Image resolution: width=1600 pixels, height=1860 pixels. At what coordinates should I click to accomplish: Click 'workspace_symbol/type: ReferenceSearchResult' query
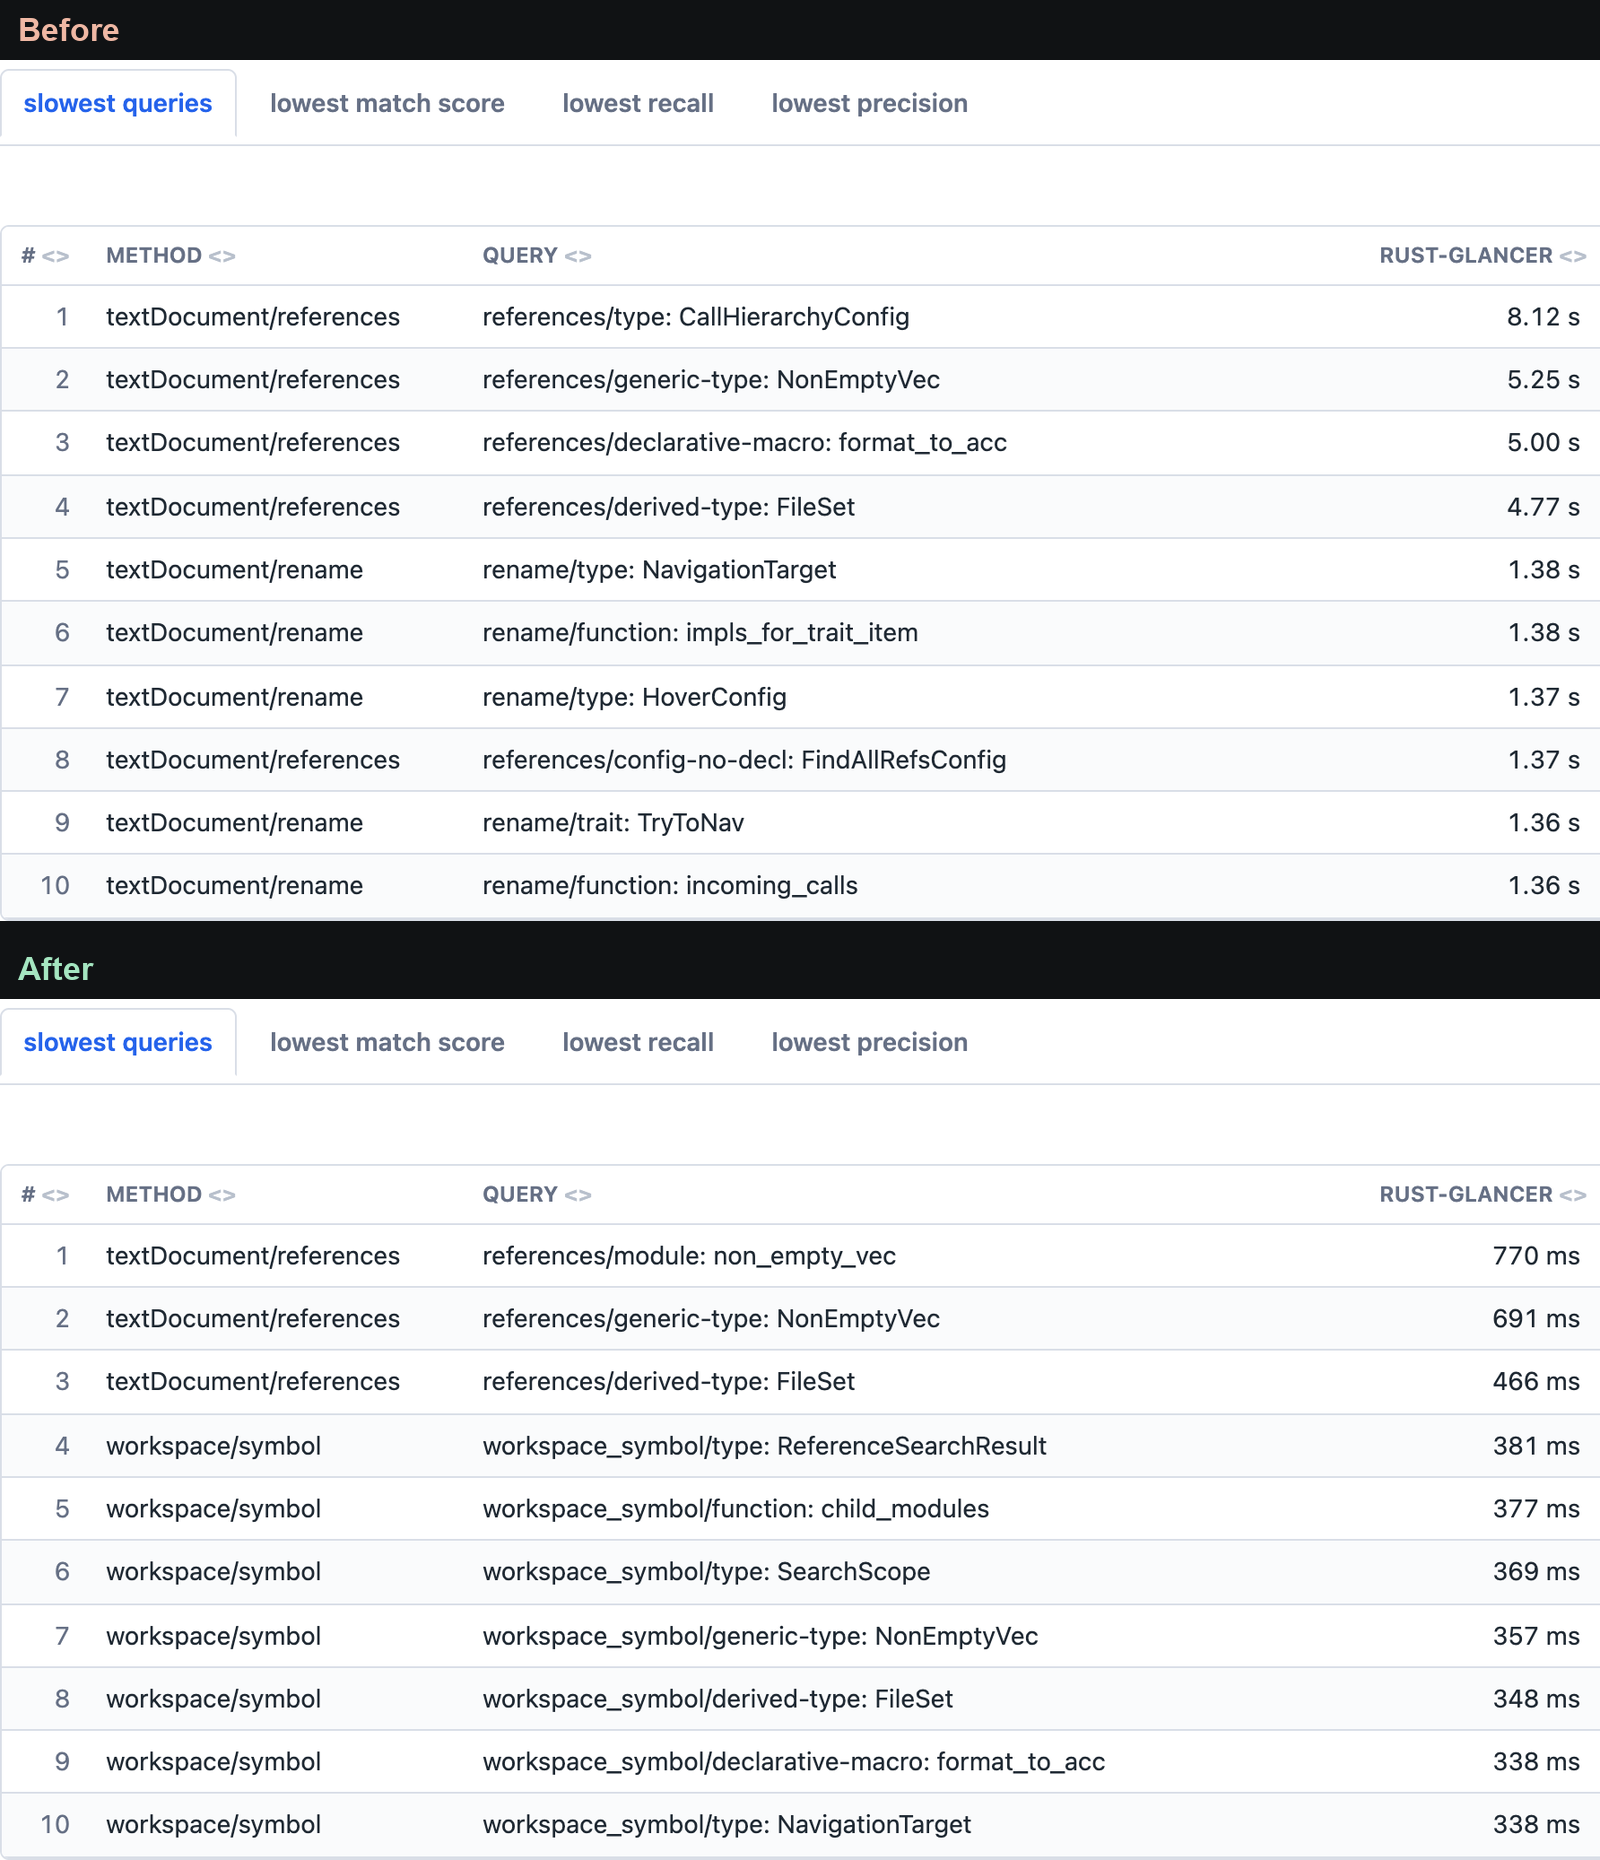click(x=764, y=1446)
